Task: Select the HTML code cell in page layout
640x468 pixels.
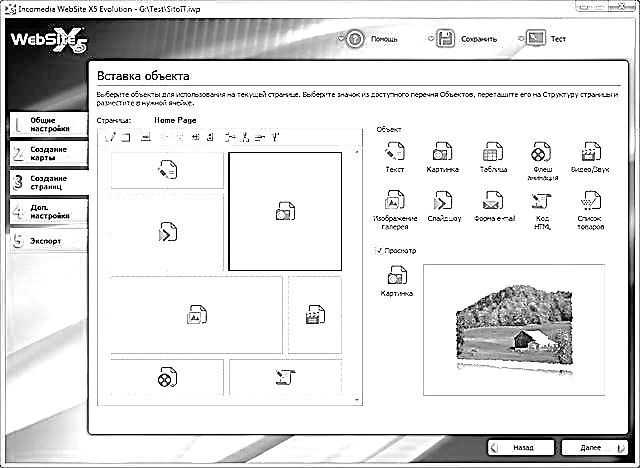Action: (x=285, y=377)
